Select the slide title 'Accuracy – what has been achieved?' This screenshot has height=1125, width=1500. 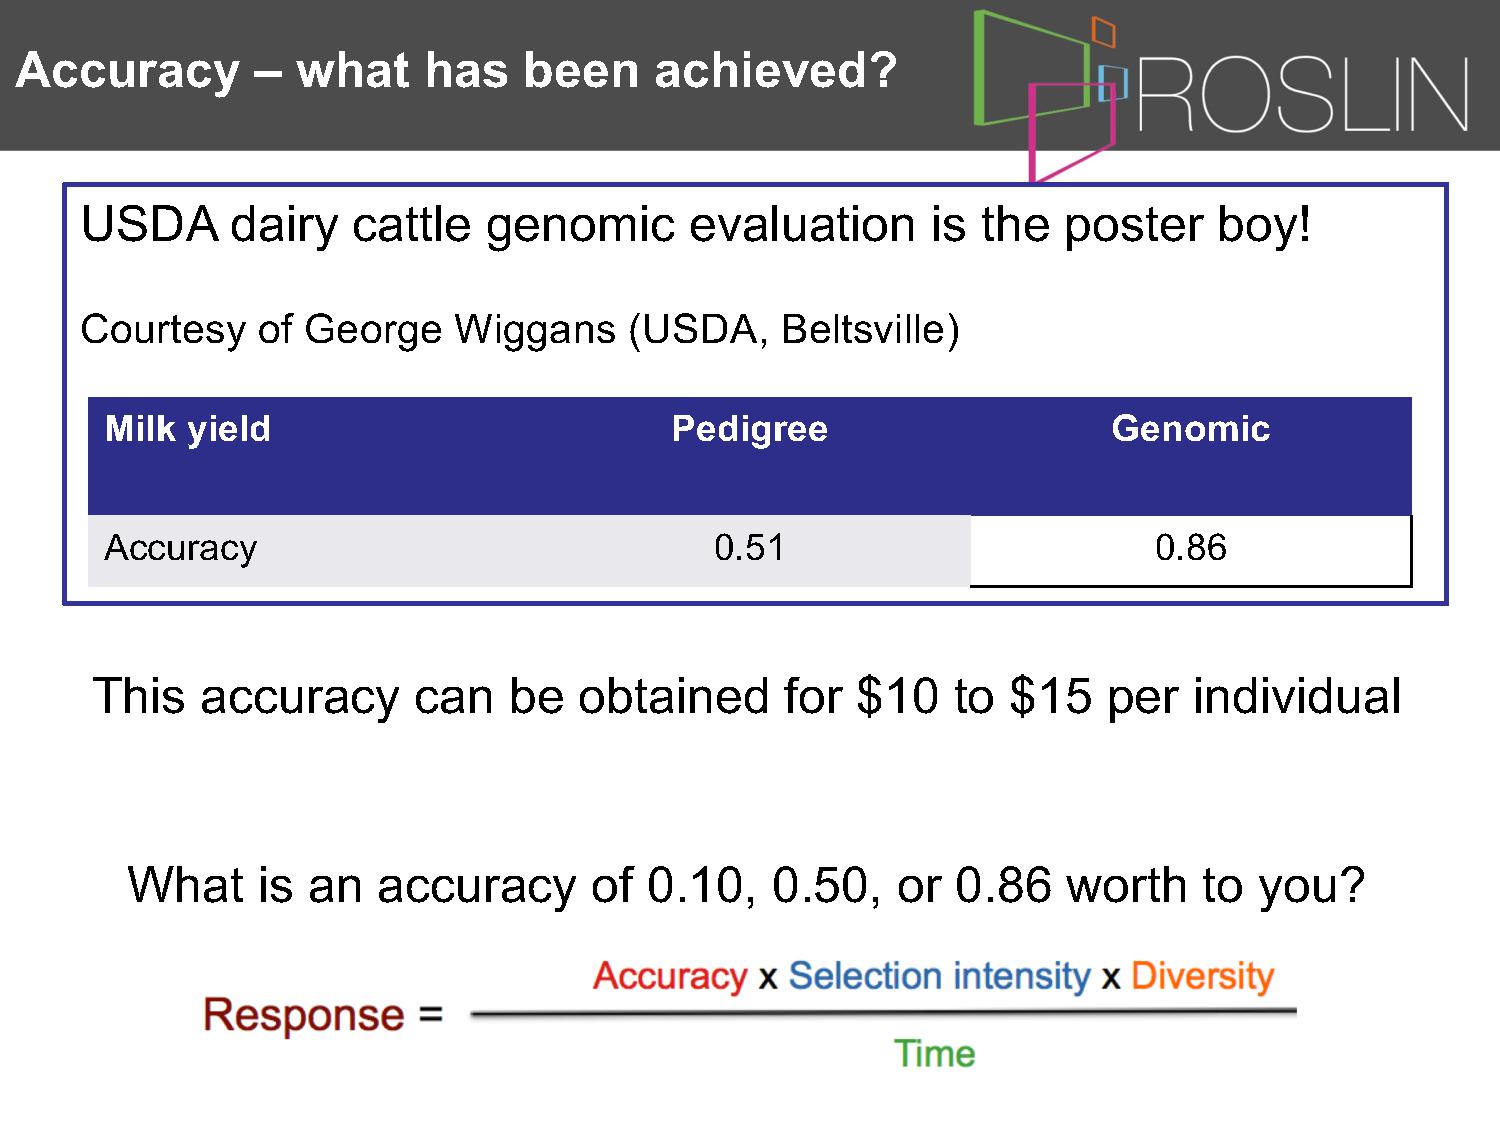456,71
